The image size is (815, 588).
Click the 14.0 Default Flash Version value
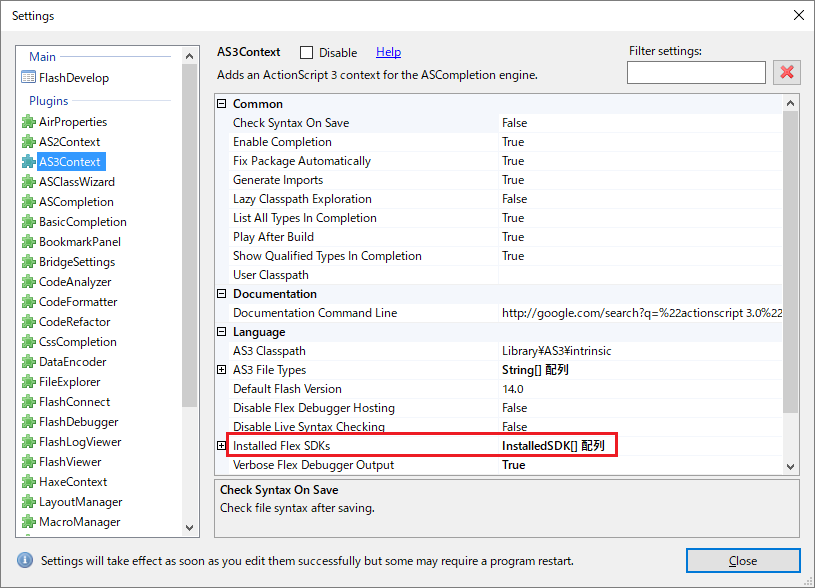tap(512, 389)
